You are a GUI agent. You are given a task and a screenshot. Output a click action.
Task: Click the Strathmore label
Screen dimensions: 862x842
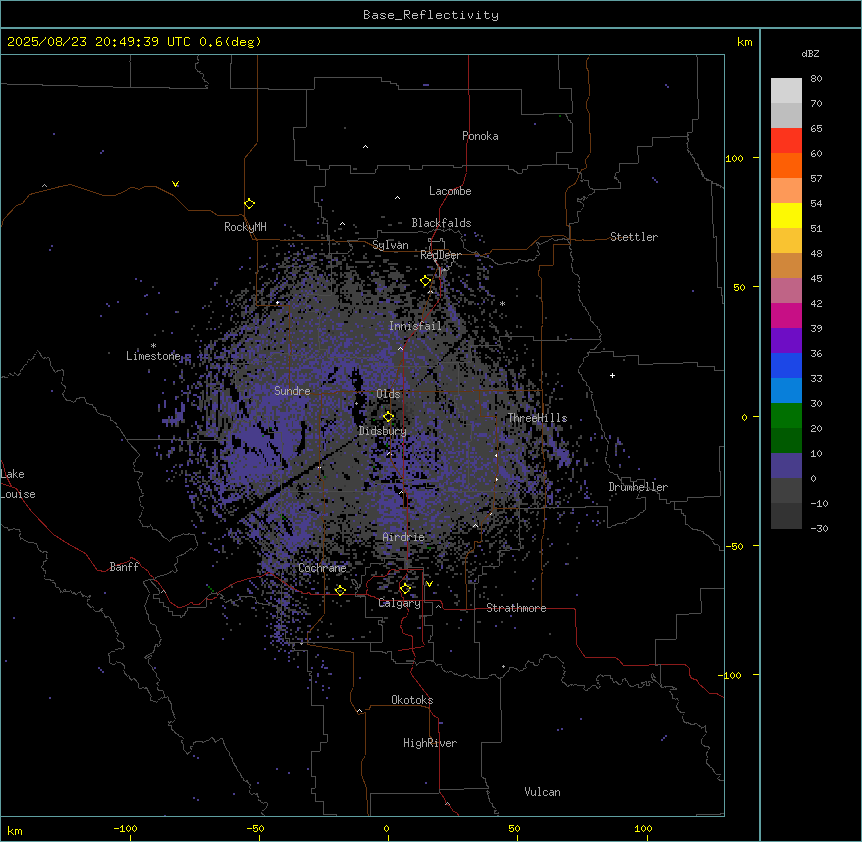(x=516, y=608)
